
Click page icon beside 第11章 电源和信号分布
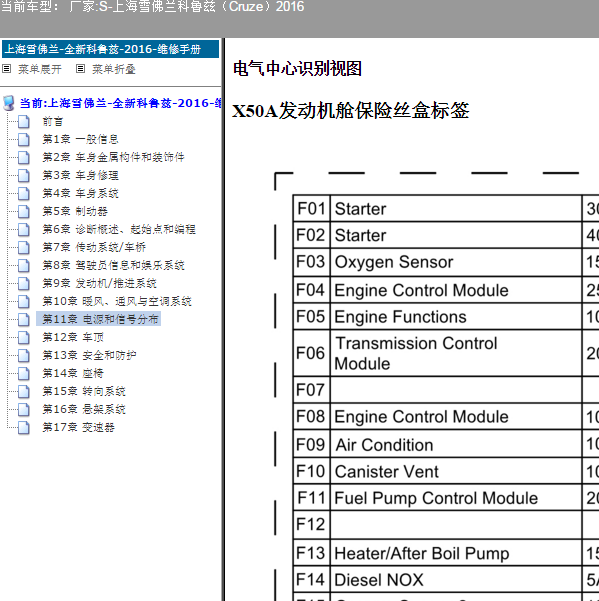pyautogui.click(x=24, y=320)
